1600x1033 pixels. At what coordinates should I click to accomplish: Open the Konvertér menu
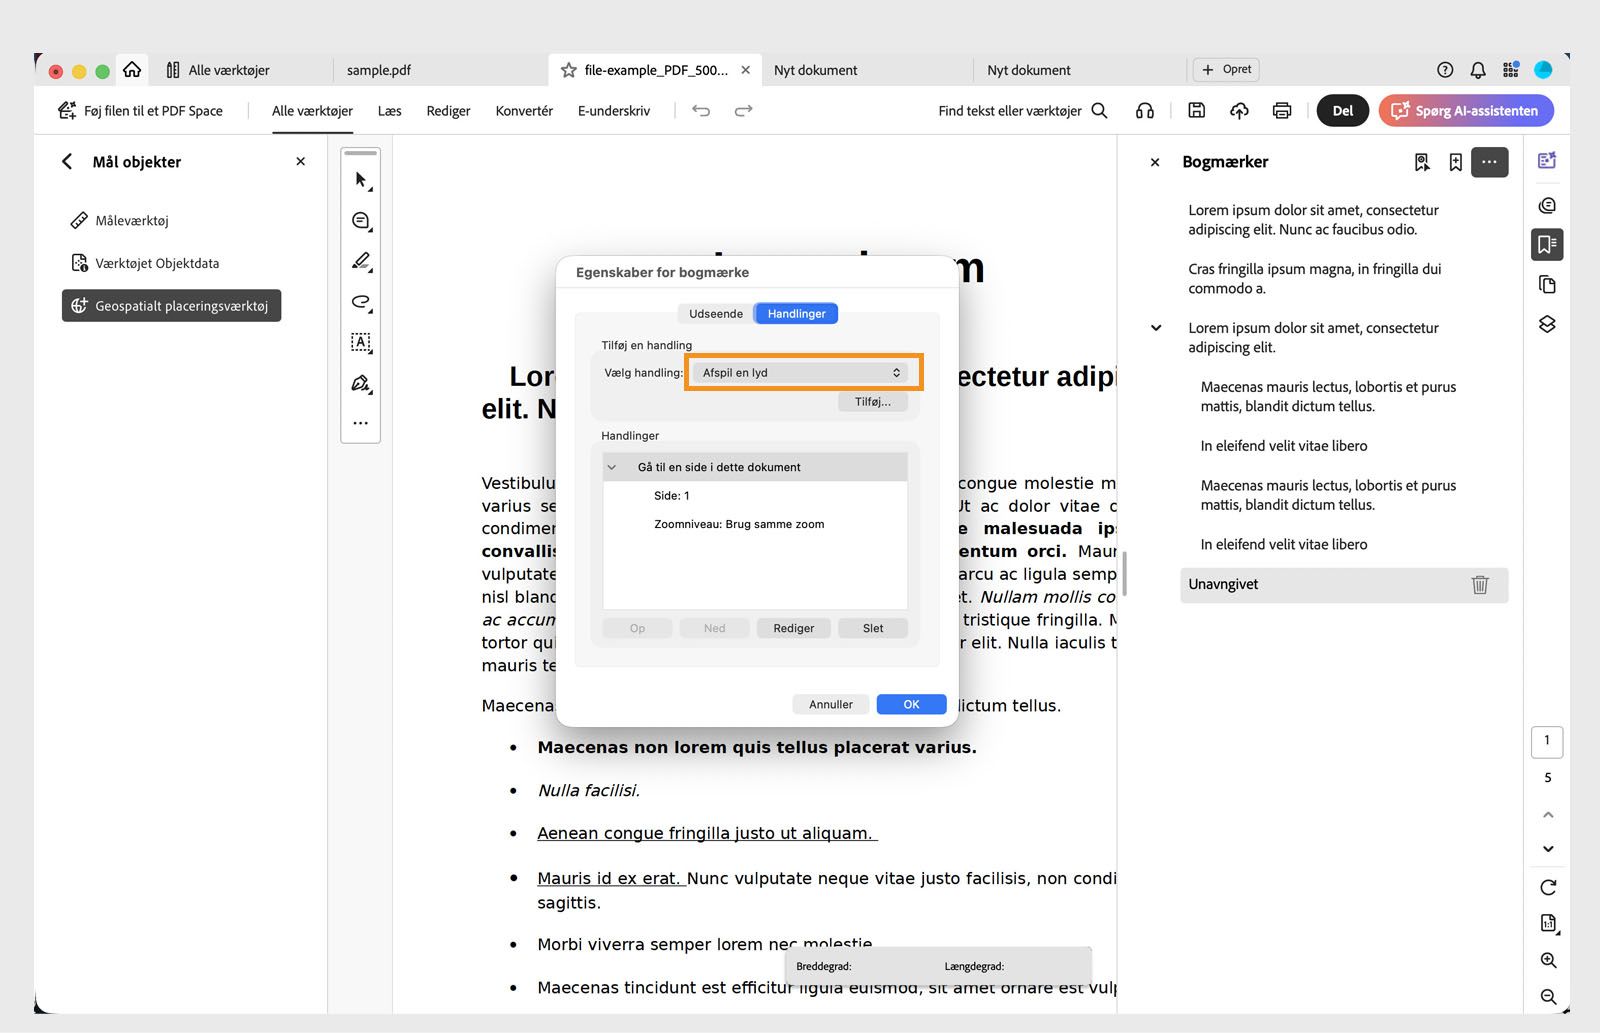tap(524, 111)
